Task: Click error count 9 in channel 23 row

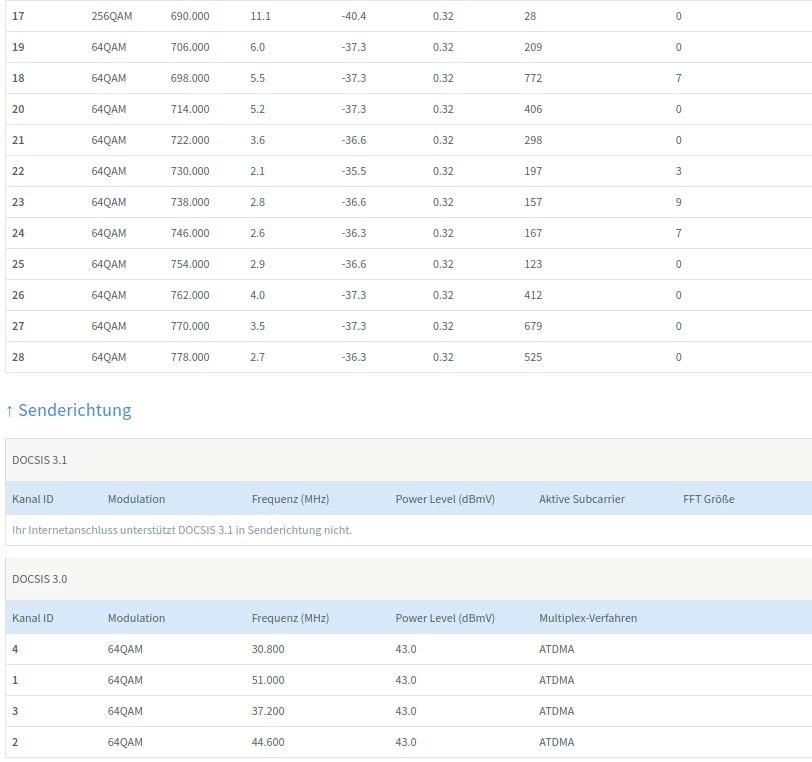Action: click(678, 203)
